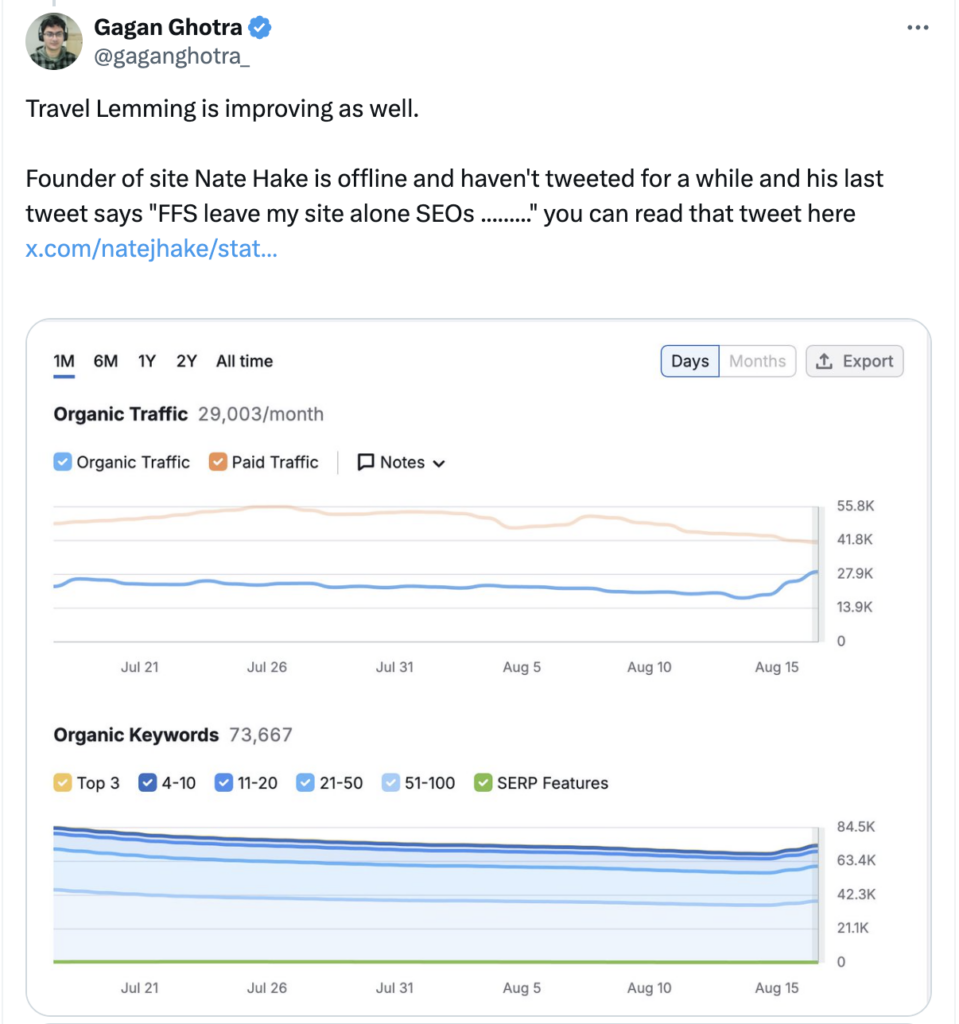This screenshot has width=959, height=1024.
Task: Hide the 21-50 keyword positions series
Action: [305, 783]
